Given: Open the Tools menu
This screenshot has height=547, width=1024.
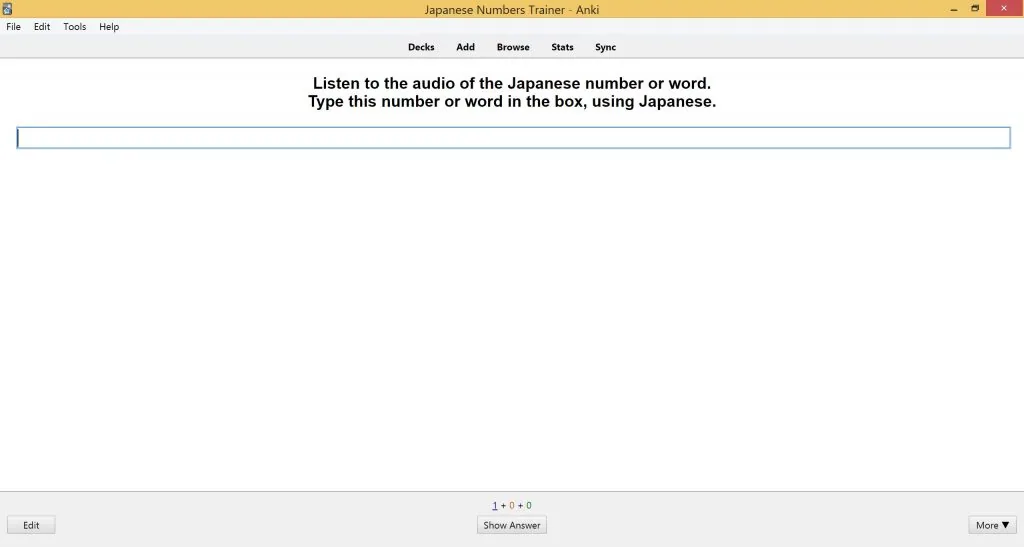Looking at the screenshot, I should pos(74,27).
